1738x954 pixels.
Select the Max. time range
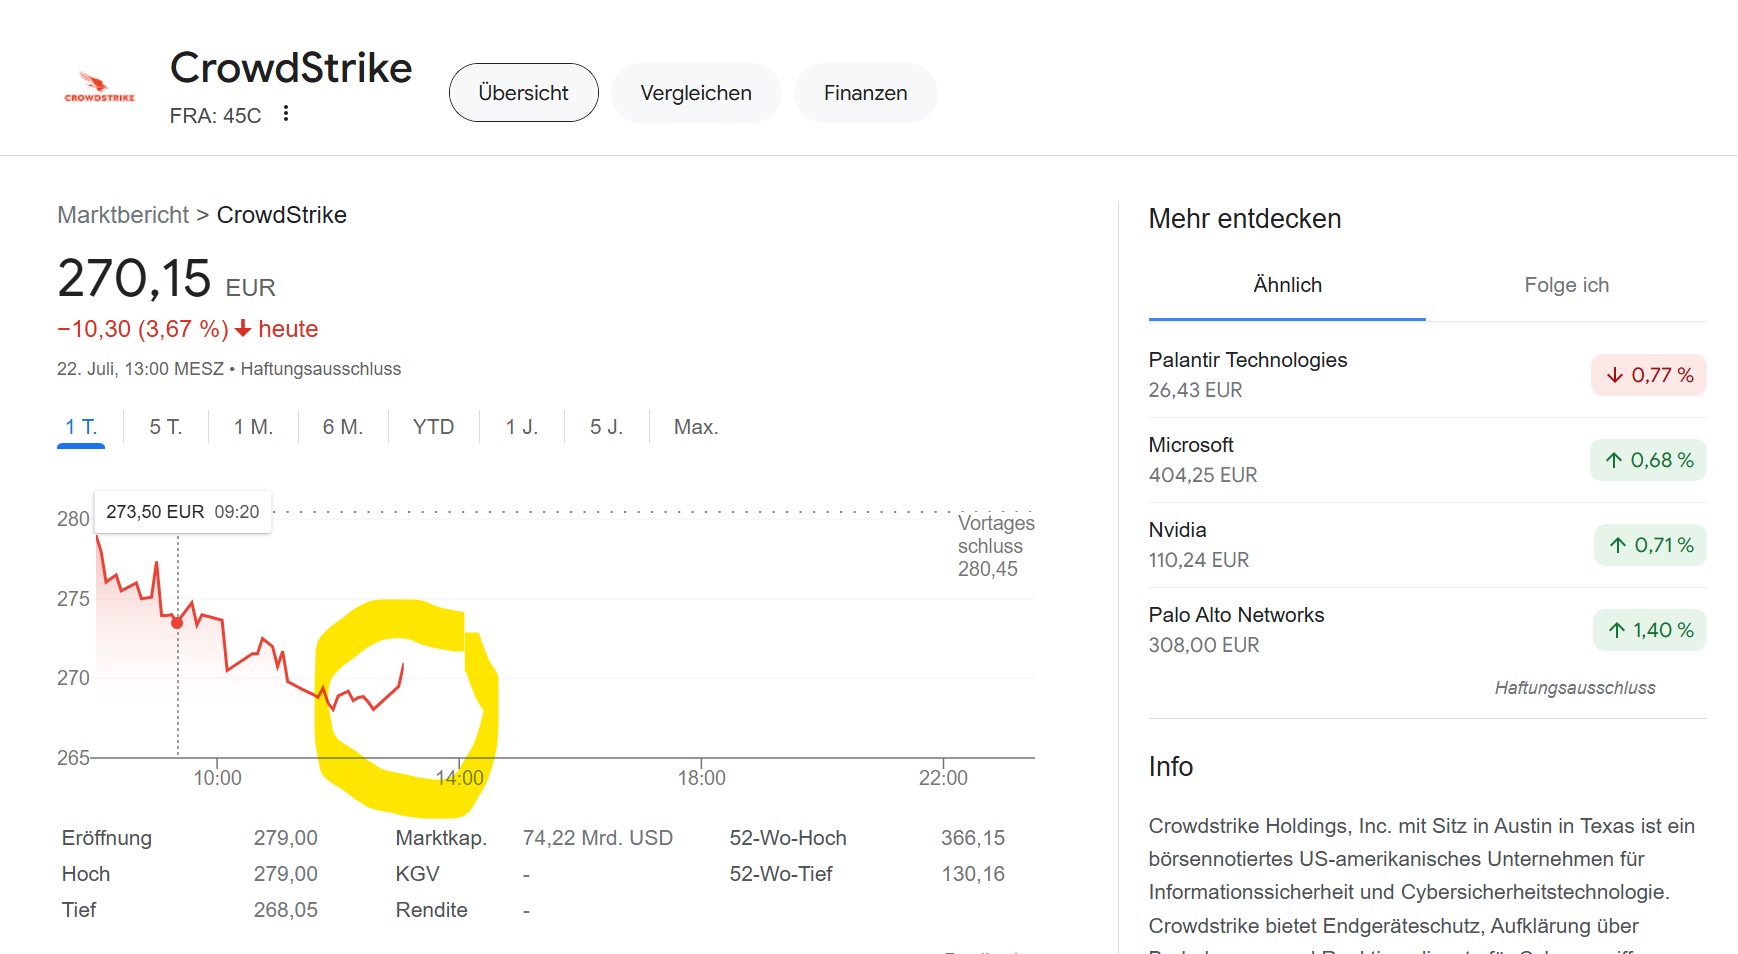(x=696, y=427)
